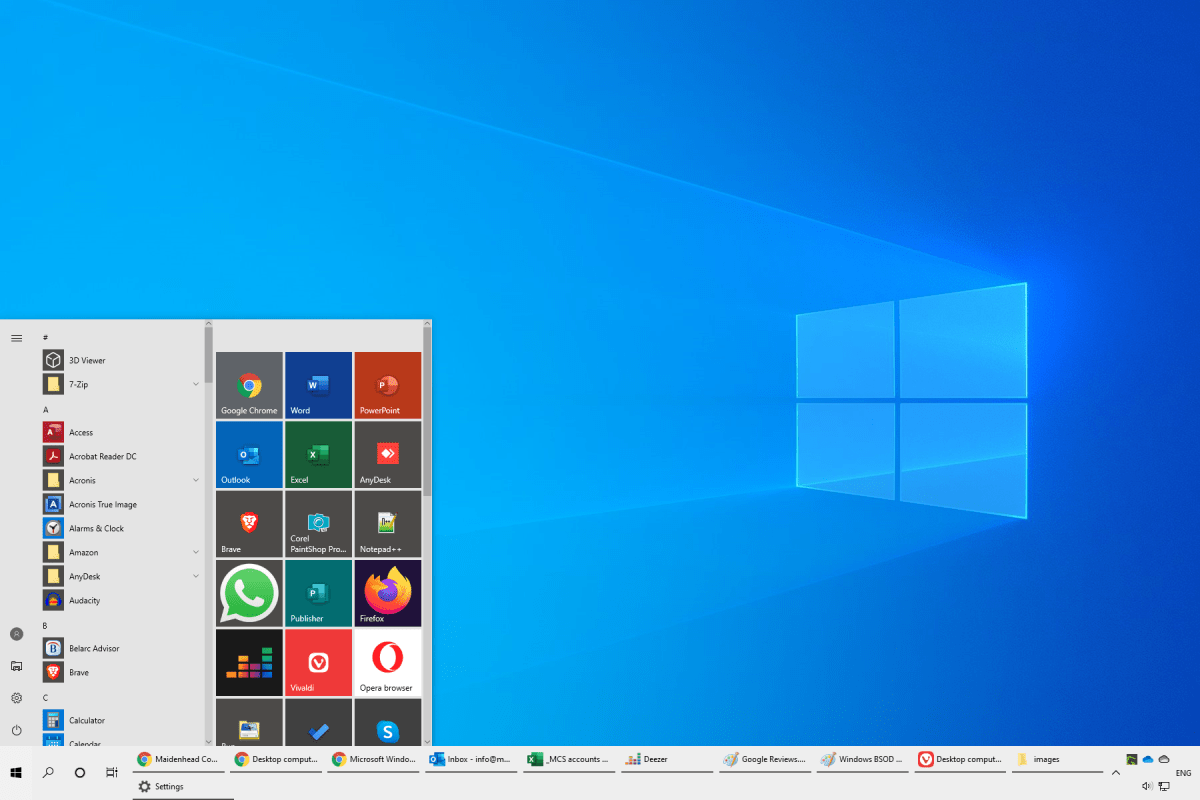Launch Acronis True Image from app list
The height and width of the screenshot is (800, 1200).
point(122,504)
